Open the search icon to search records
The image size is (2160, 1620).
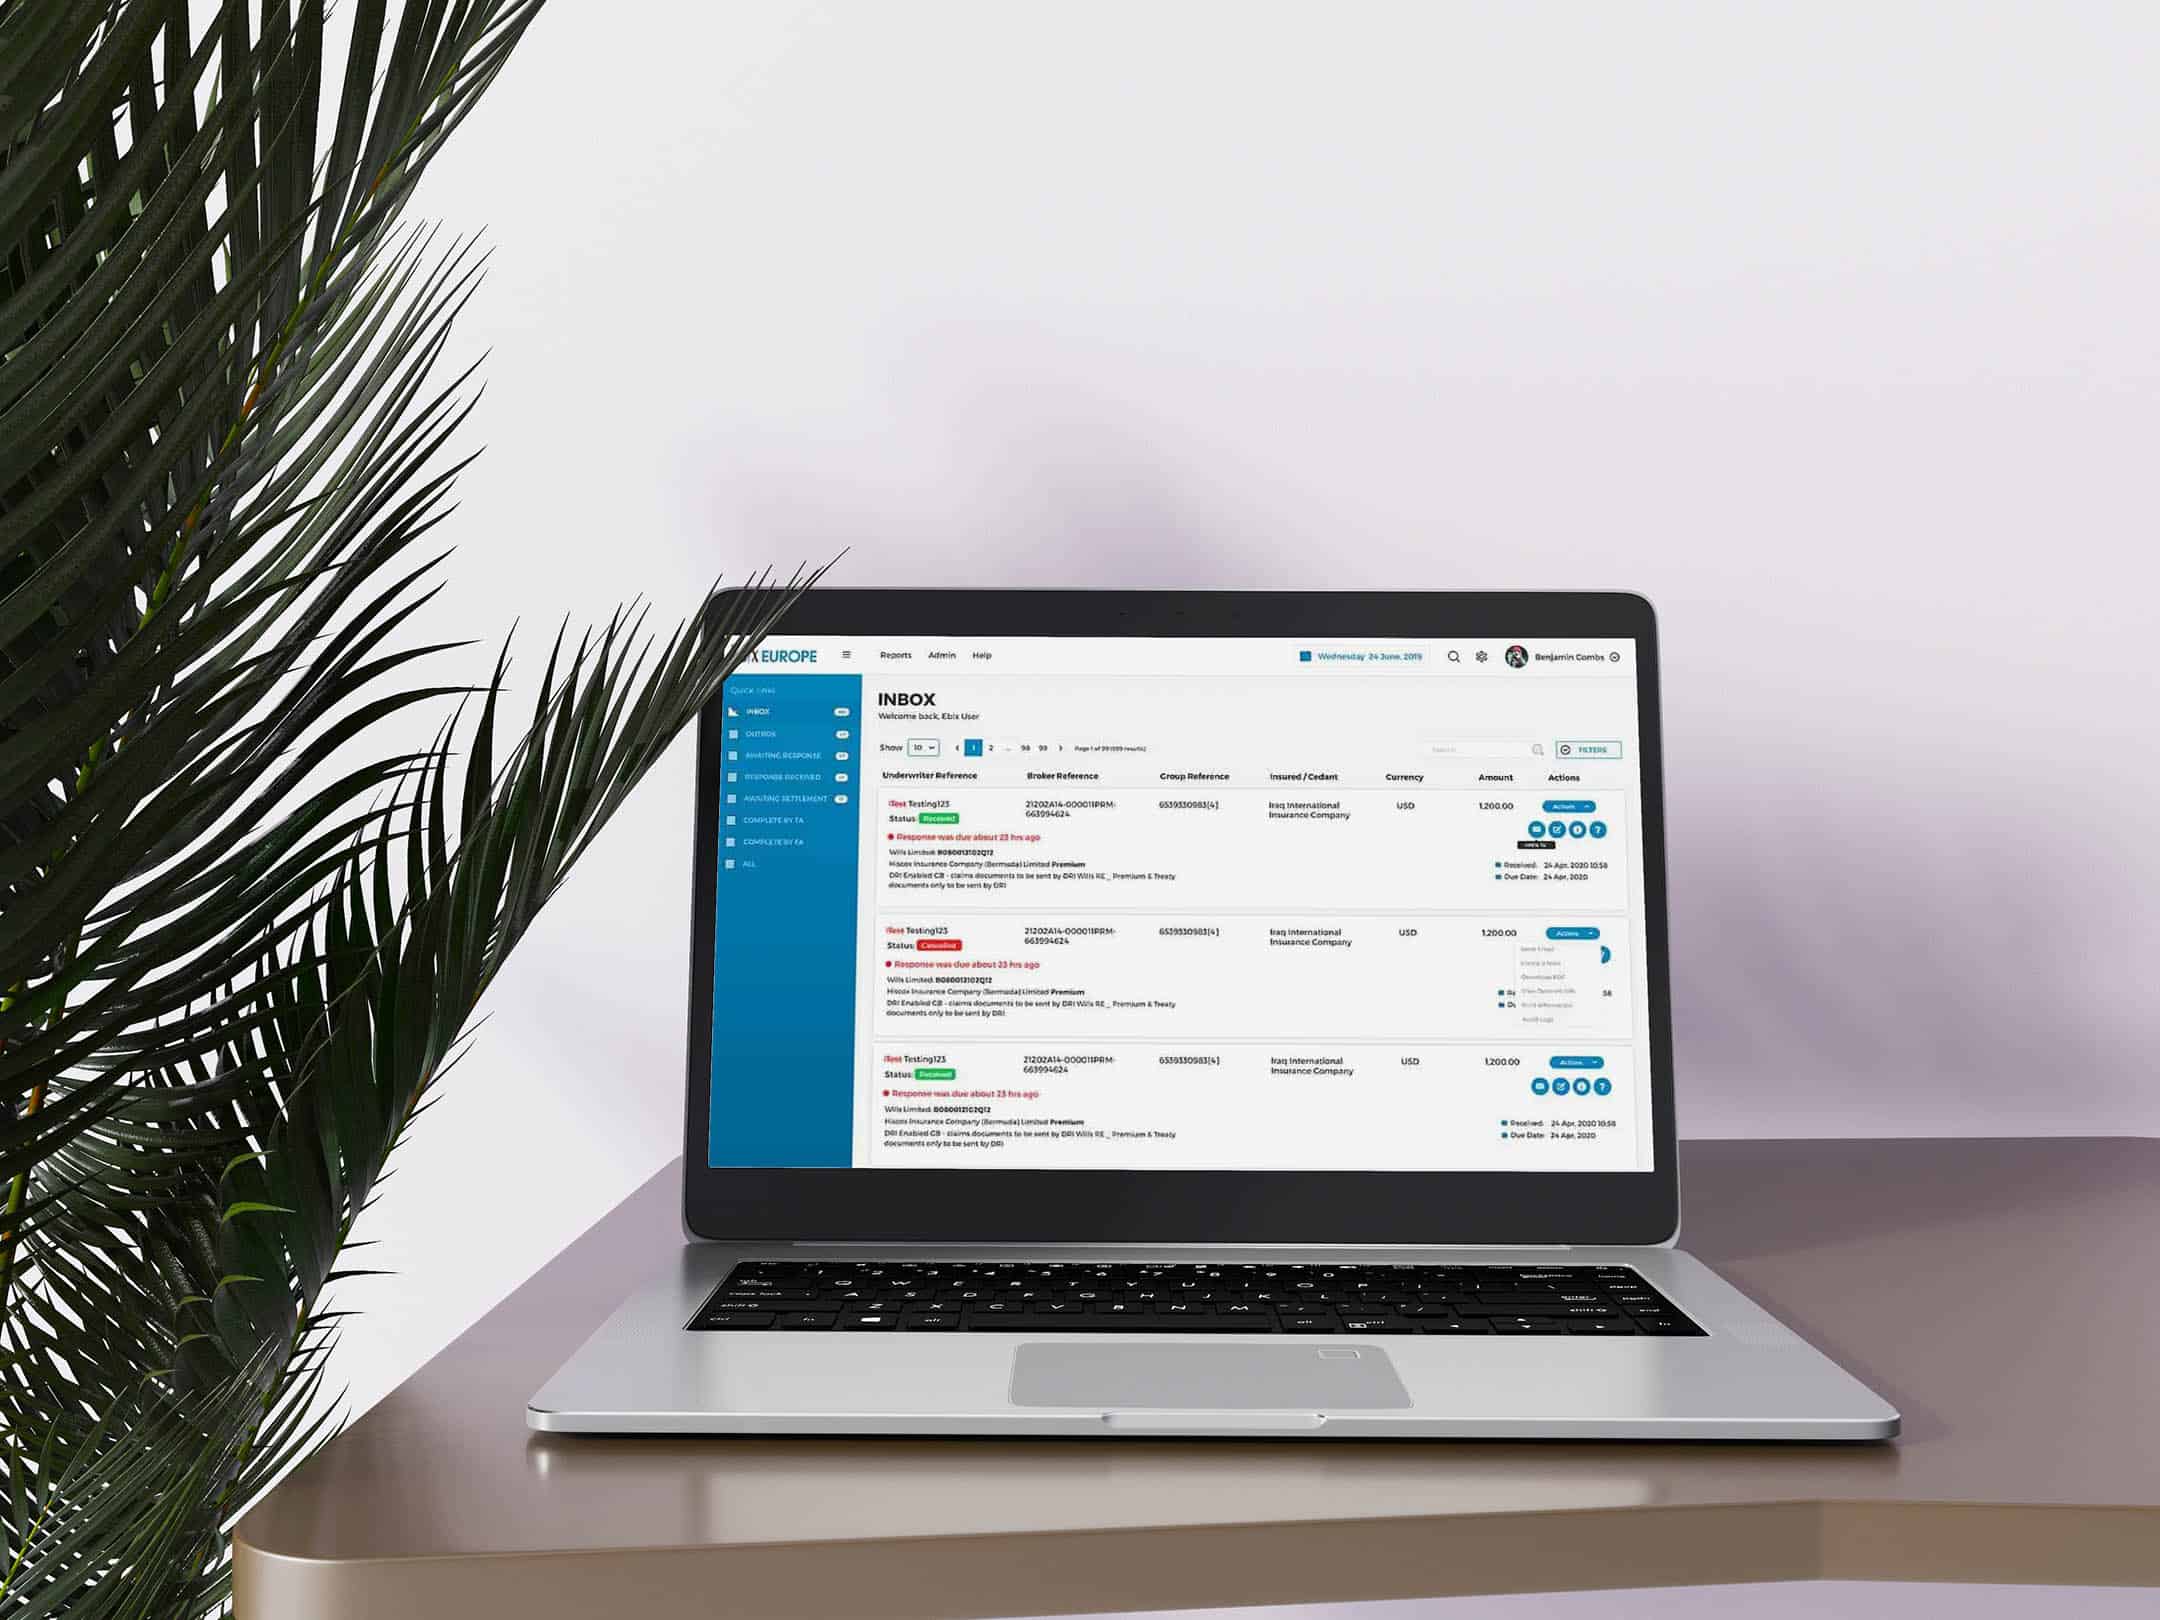pyautogui.click(x=1458, y=655)
